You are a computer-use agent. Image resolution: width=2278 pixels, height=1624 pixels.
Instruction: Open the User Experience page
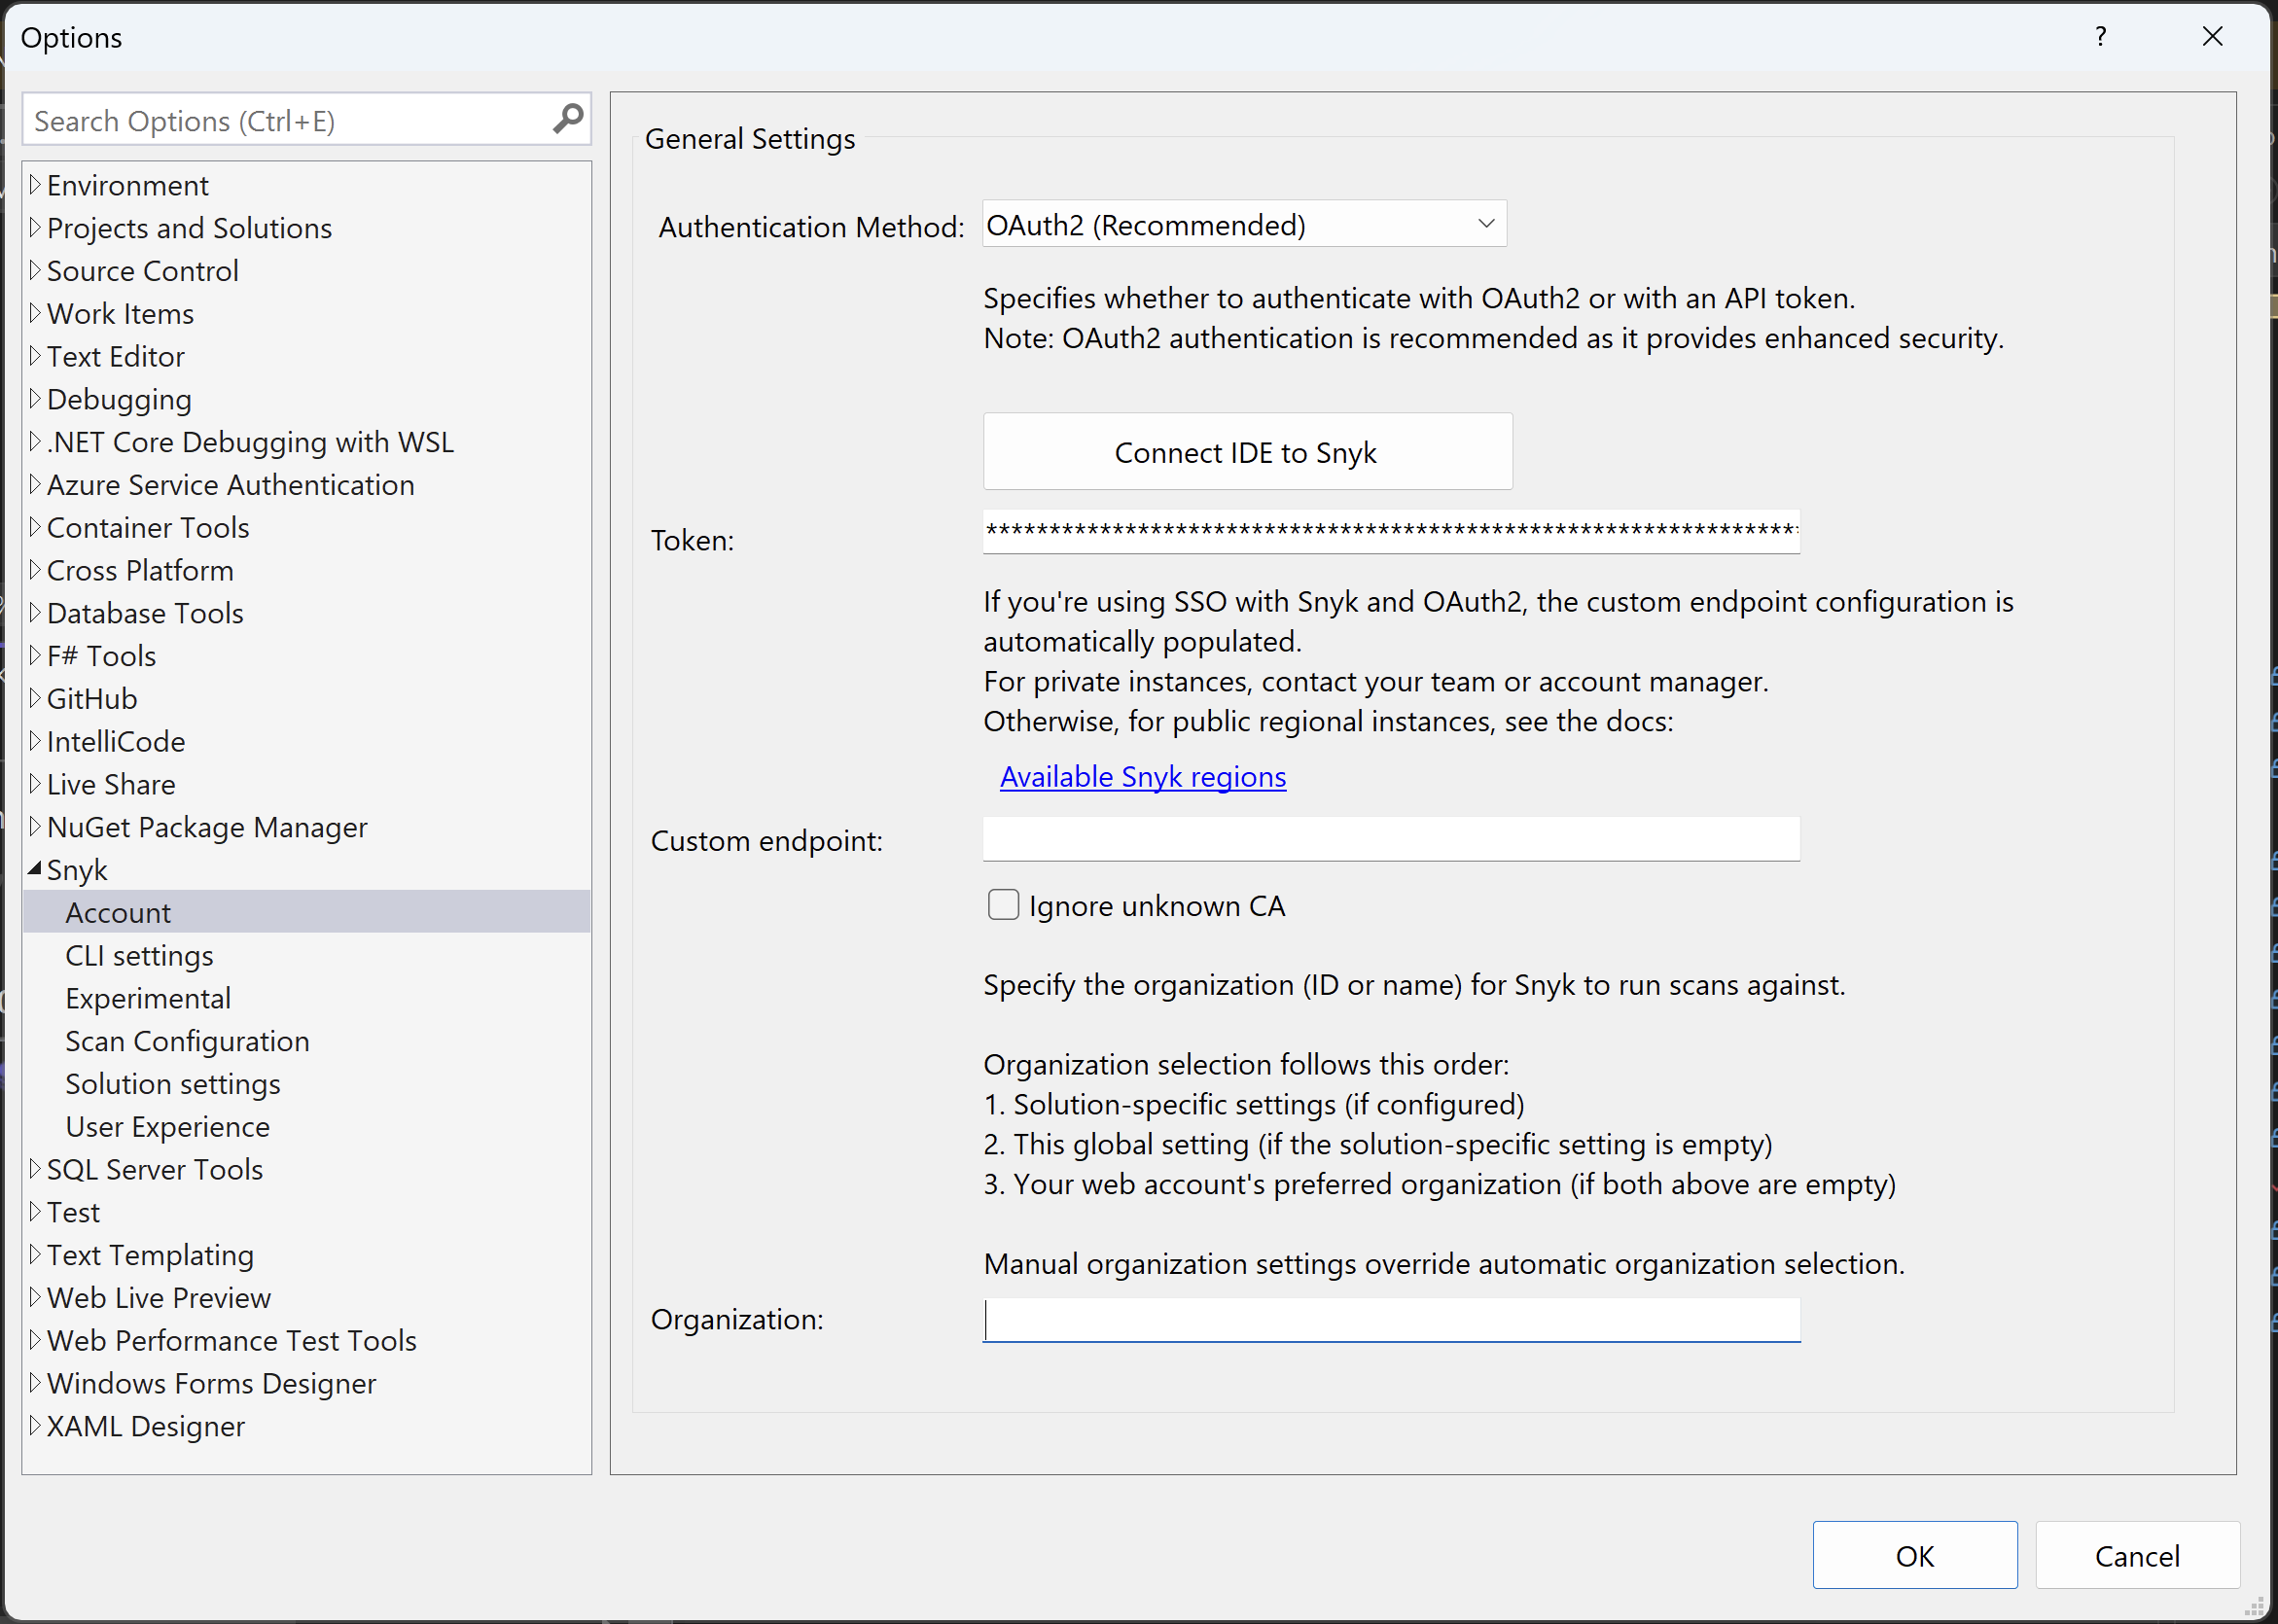(x=167, y=1127)
